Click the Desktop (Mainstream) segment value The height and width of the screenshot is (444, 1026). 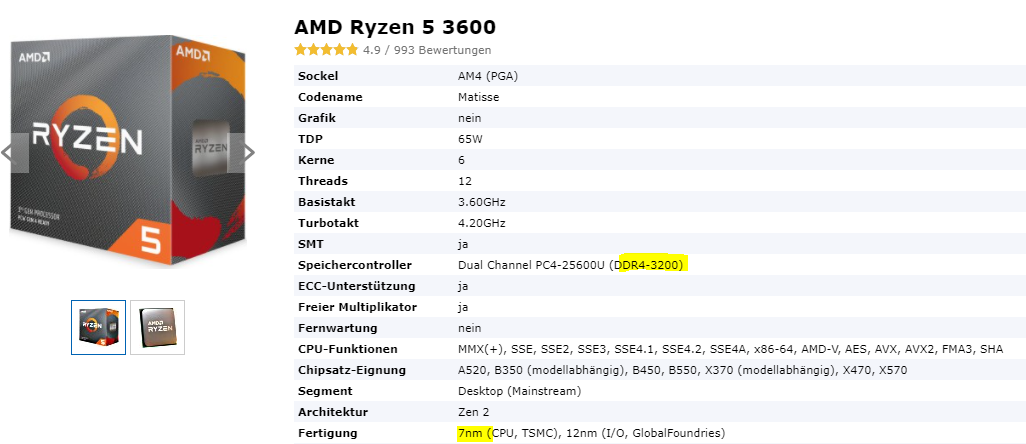(x=520, y=391)
